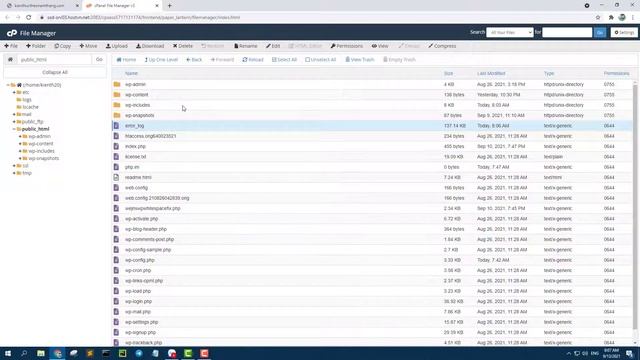The image size is (640, 360).
Task: Select the php.ini file row
Action: 372,167
